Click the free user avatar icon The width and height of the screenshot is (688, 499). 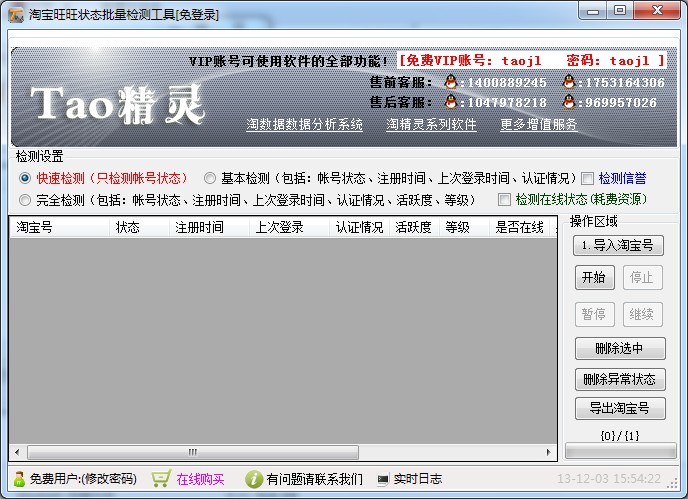(x=19, y=479)
